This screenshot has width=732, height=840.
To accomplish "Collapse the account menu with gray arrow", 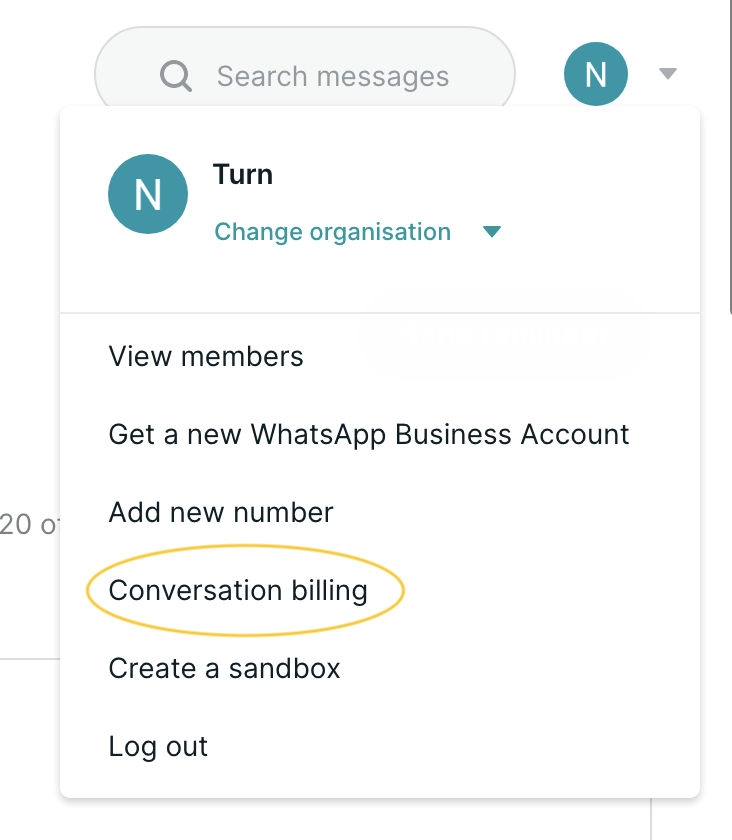I will point(668,73).
